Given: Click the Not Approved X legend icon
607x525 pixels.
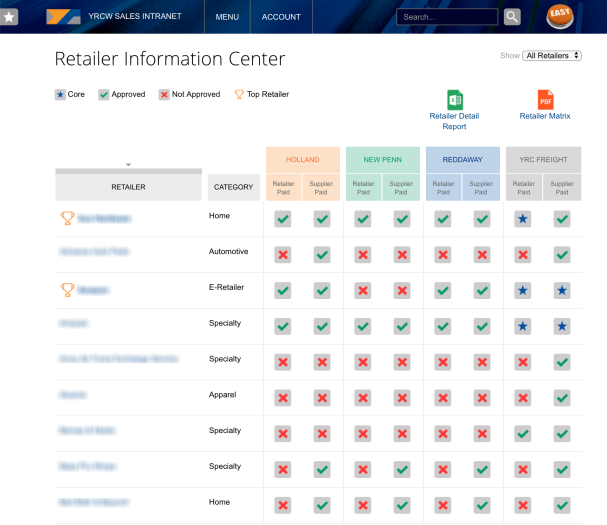Looking at the screenshot, I should click(x=164, y=94).
